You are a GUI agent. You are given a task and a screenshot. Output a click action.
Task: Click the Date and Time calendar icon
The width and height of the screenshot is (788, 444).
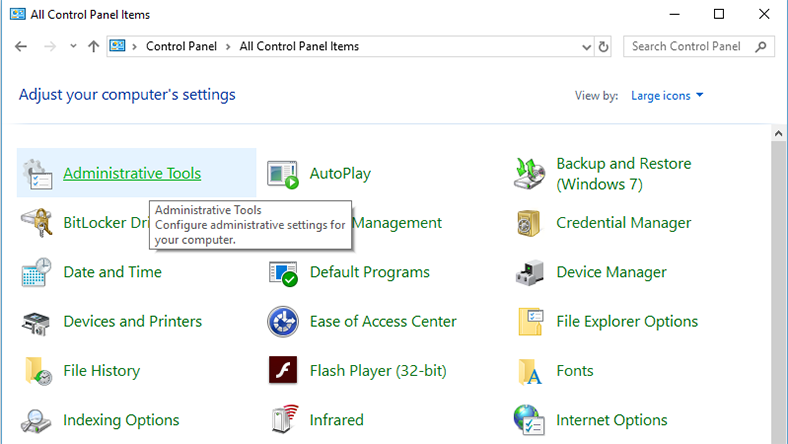(x=36, y=272)
